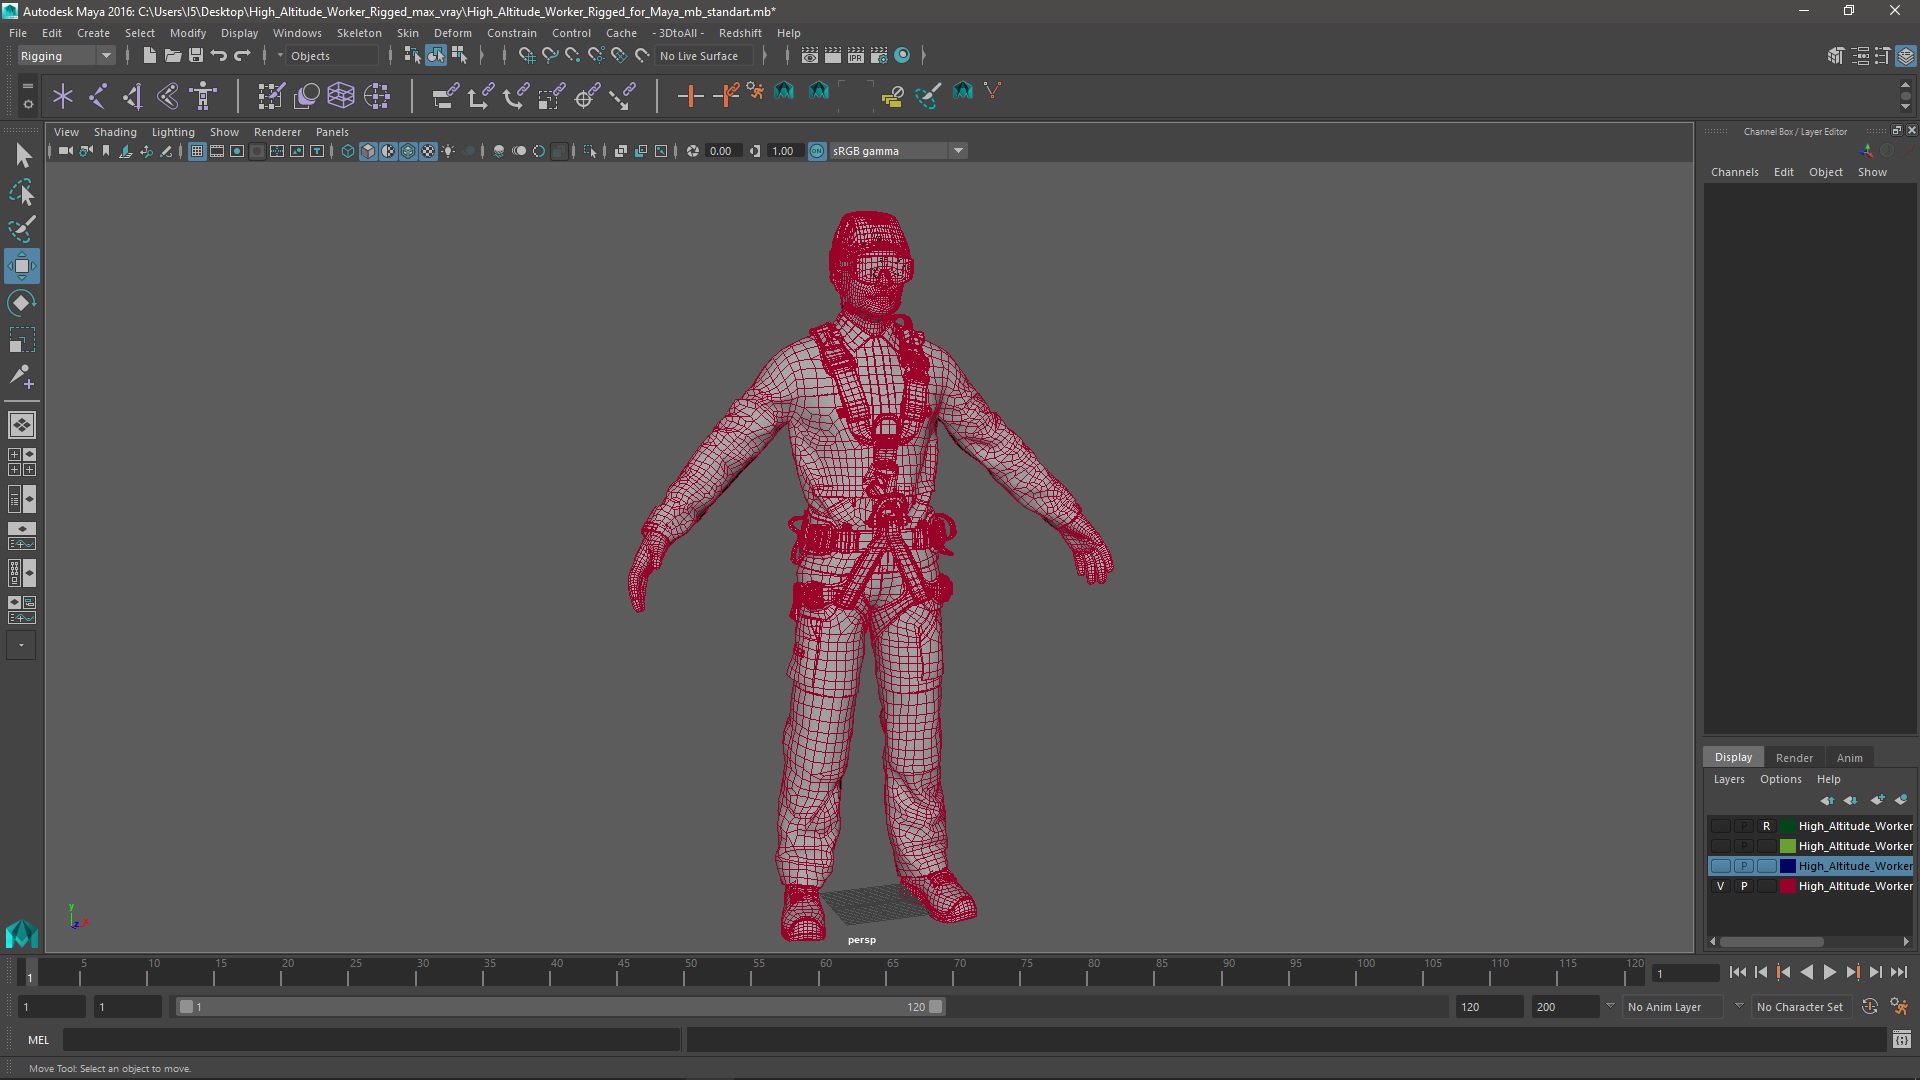
Task: Click single perspective view layout icon
Action: click(22, 425)
